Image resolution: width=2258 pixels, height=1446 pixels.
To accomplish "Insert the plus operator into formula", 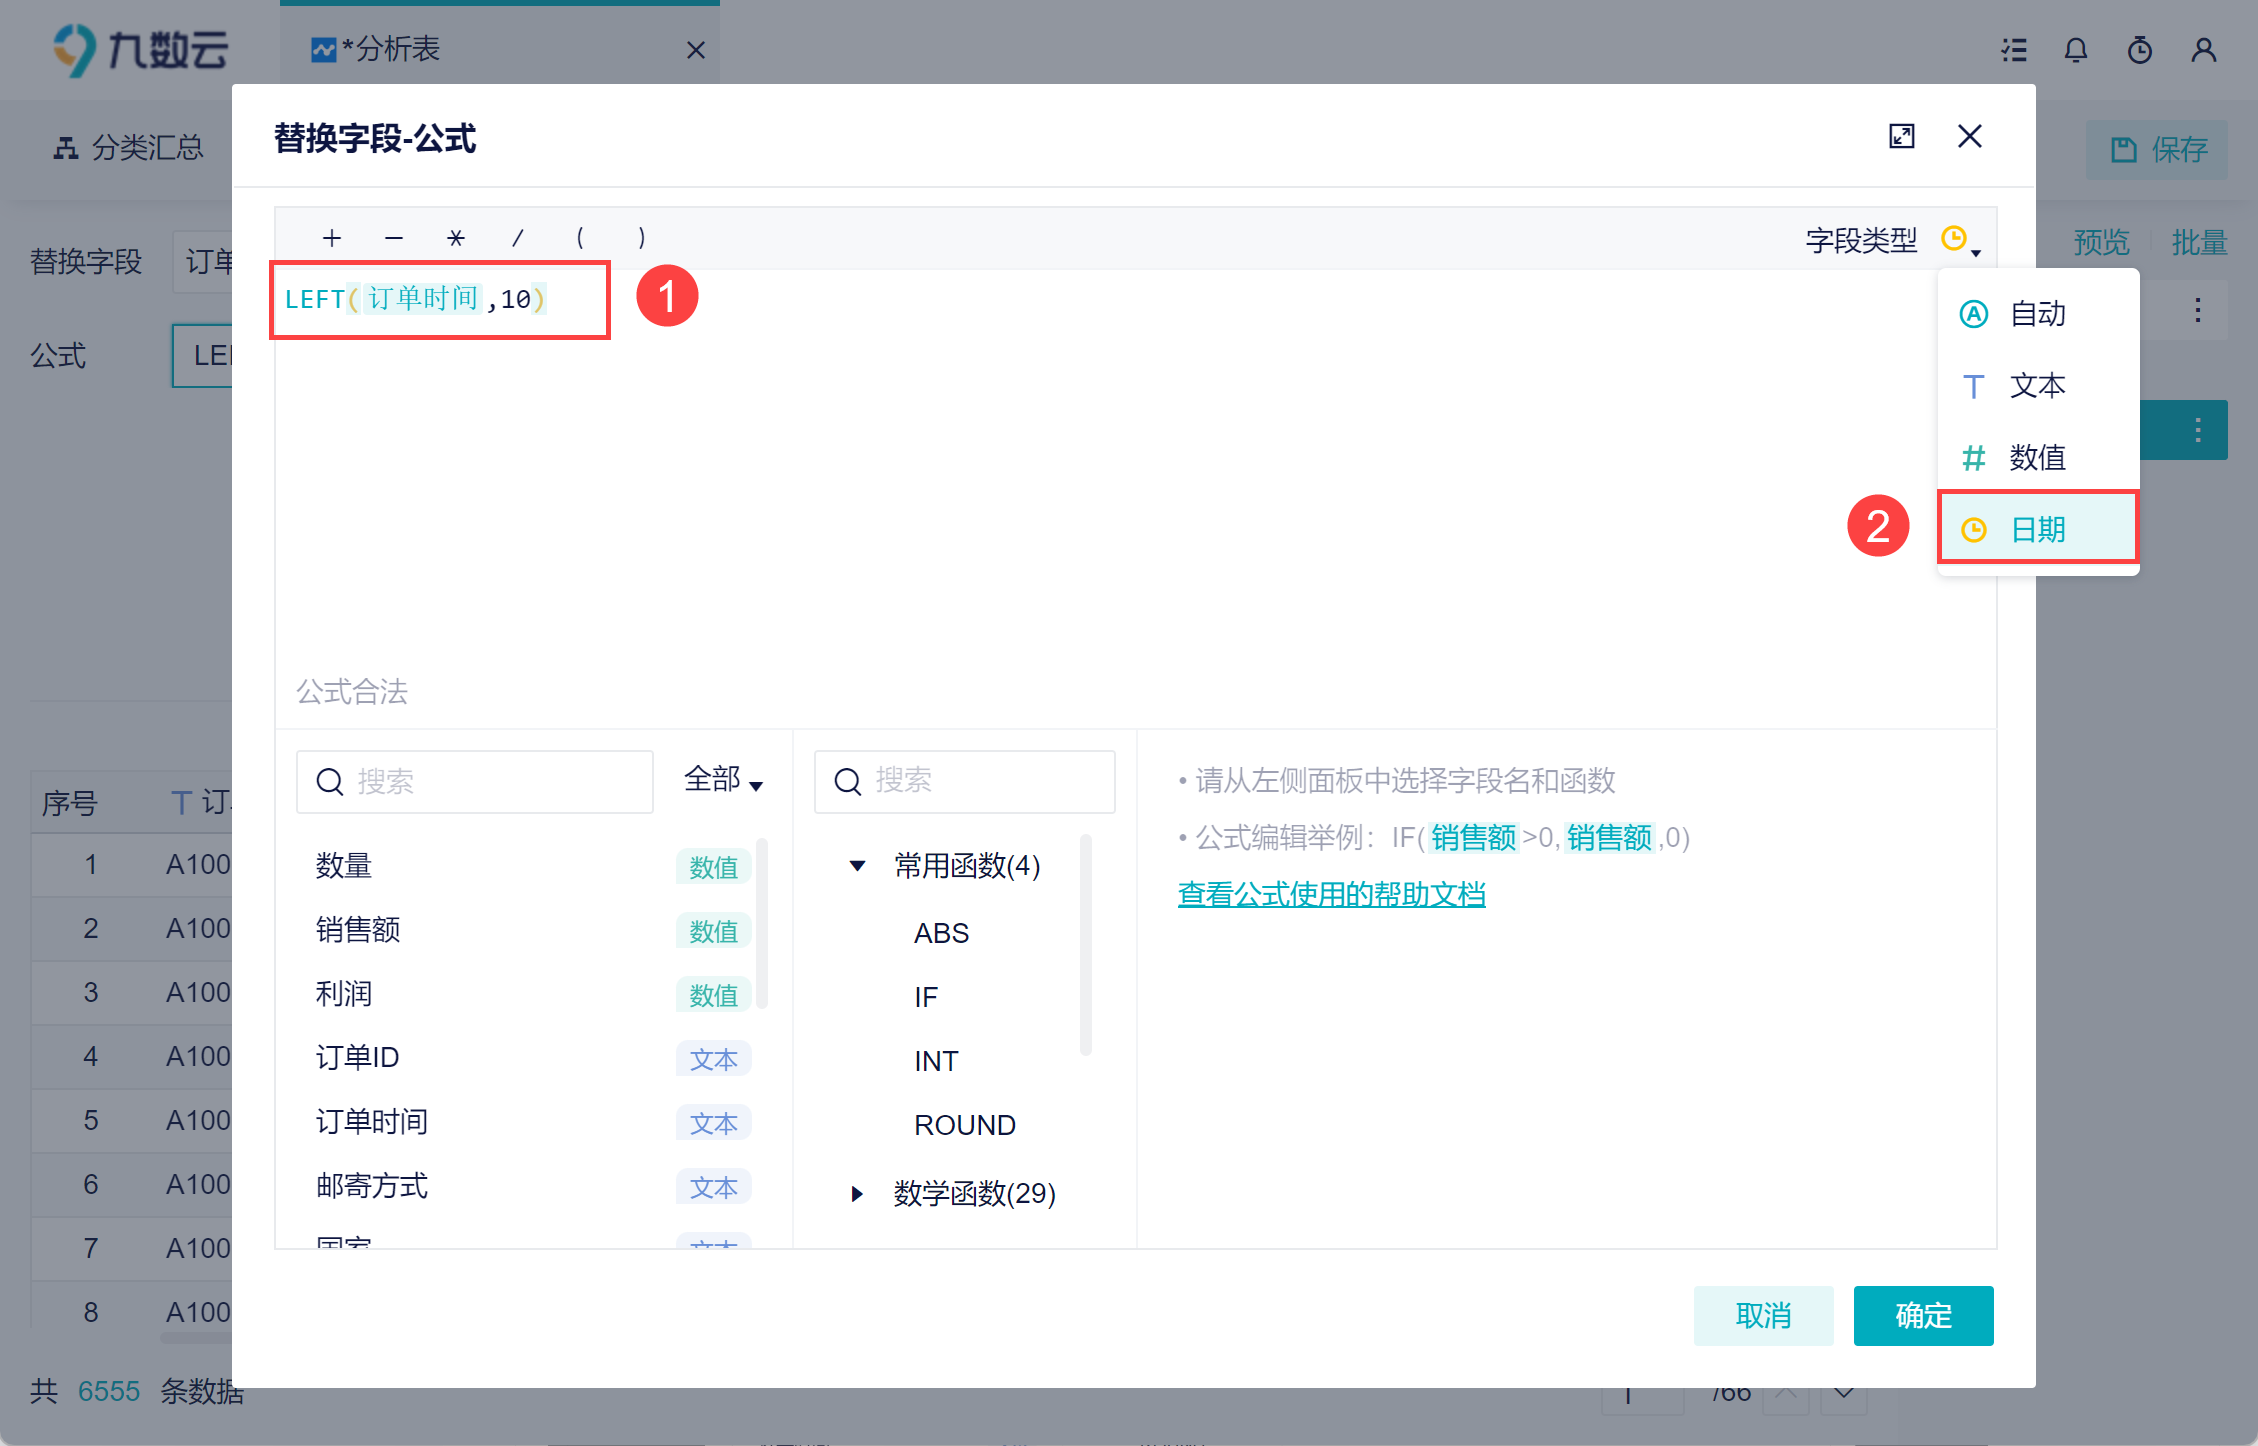I will tap(332, 238).
